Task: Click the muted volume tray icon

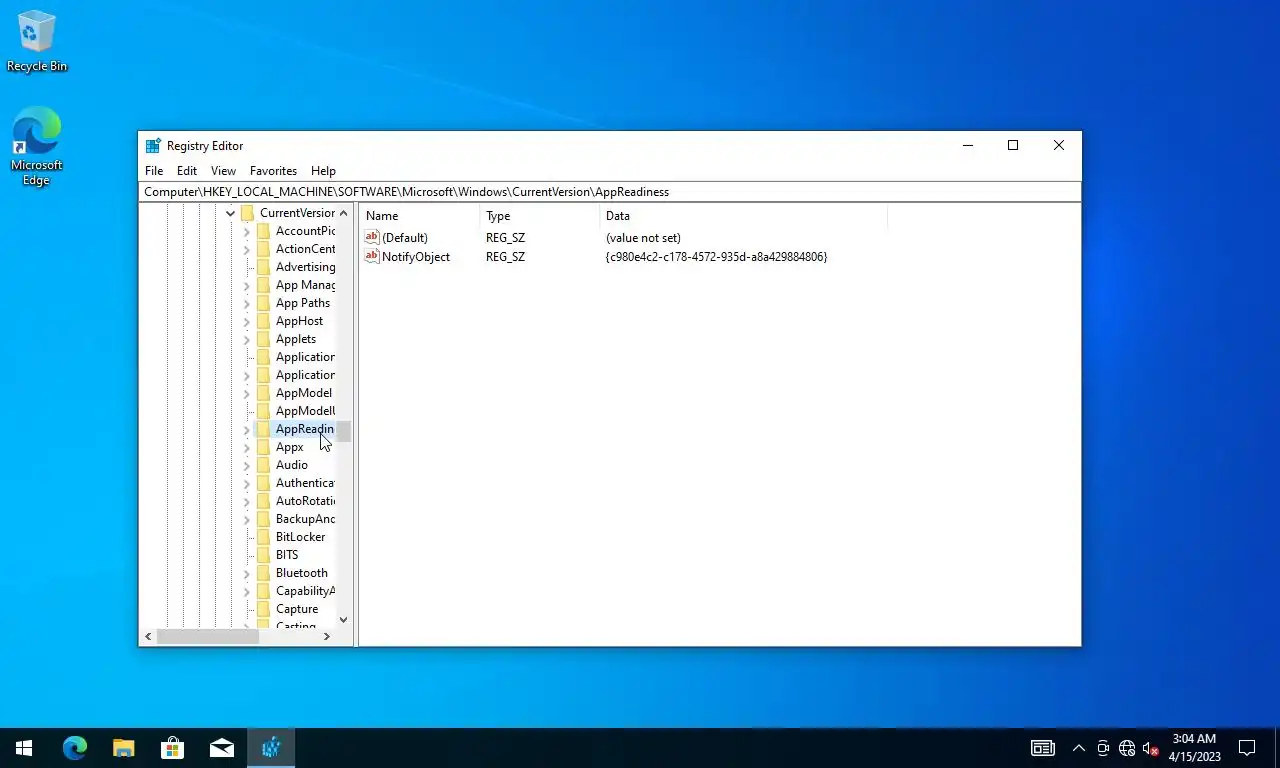Action: coord(1150,748)
